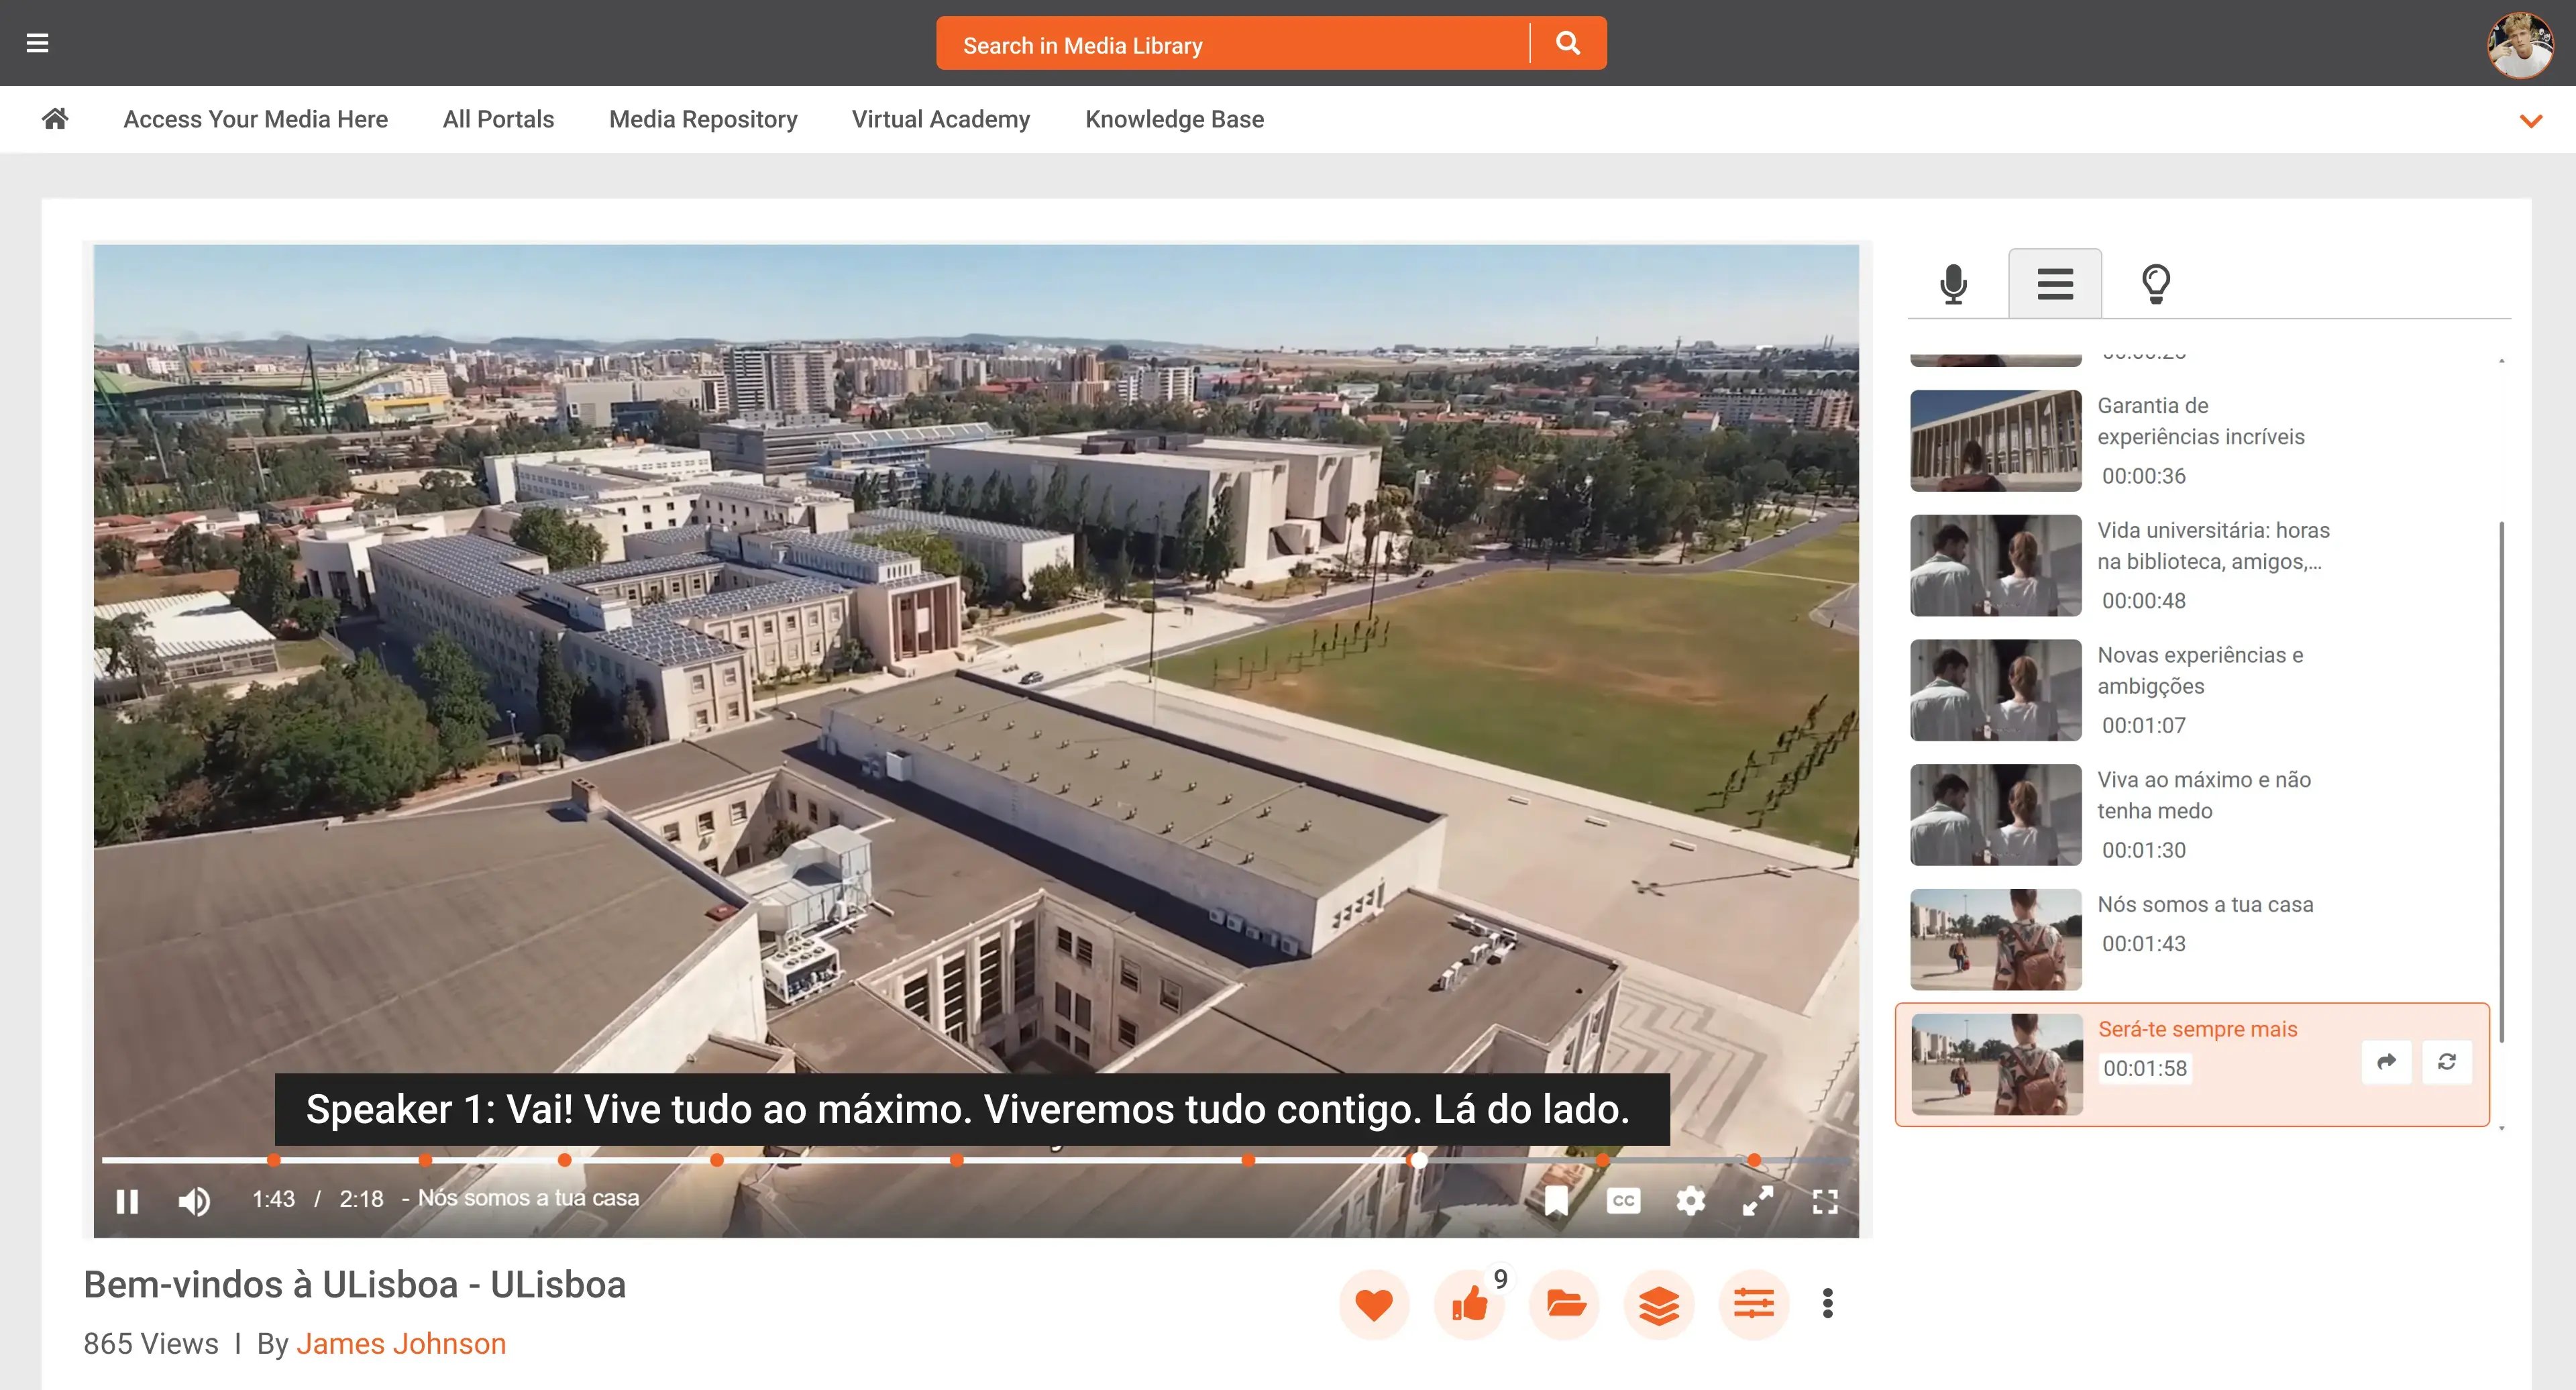Switch to the microphone transcript tab

[x=1953, y=284]
